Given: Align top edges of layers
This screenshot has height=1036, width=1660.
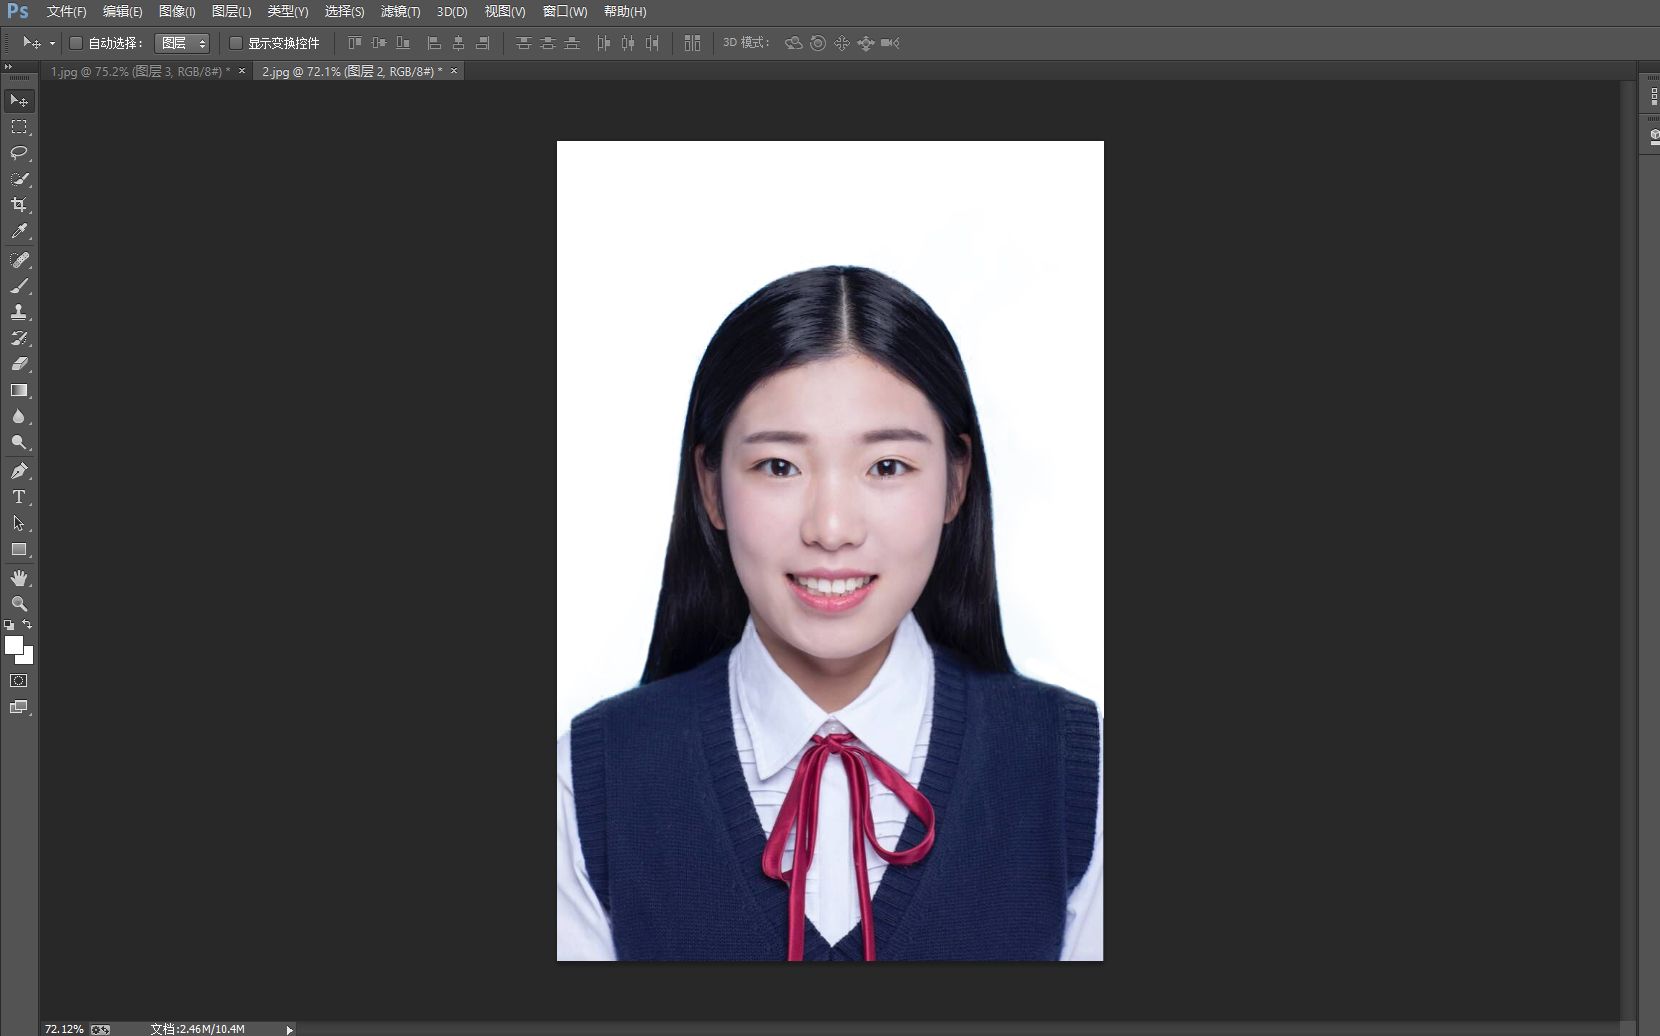Looking at the screenshot, I should 354,43.
